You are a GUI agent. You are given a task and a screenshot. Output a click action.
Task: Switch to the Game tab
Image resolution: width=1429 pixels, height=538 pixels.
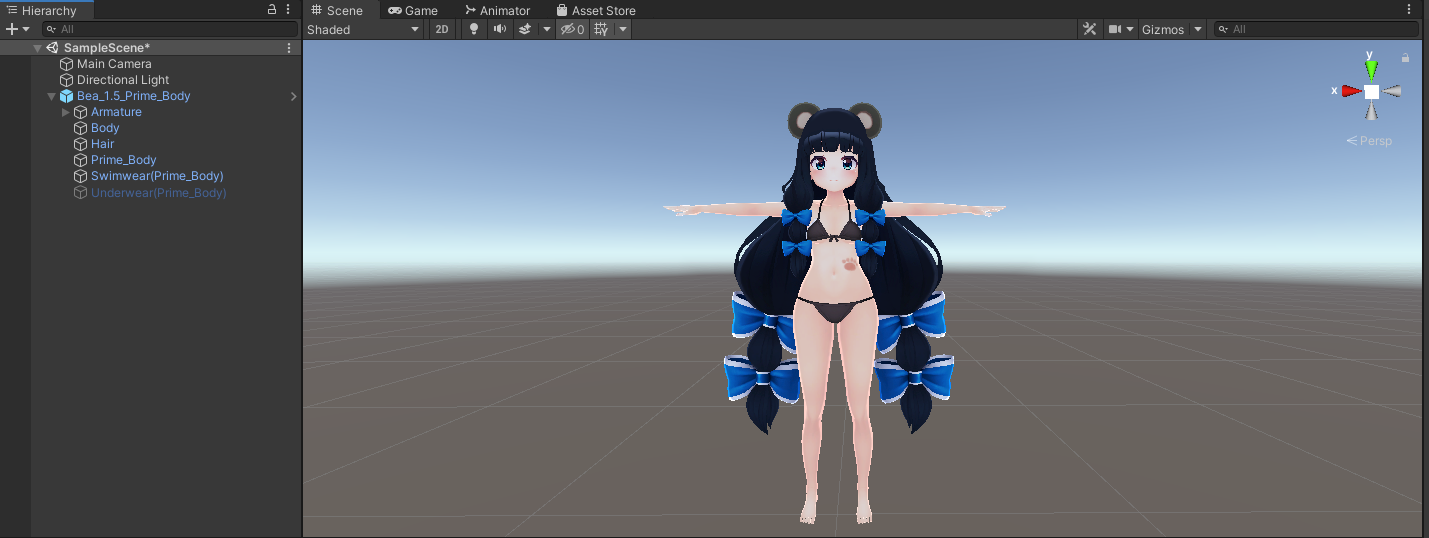(x=413, y=10)
